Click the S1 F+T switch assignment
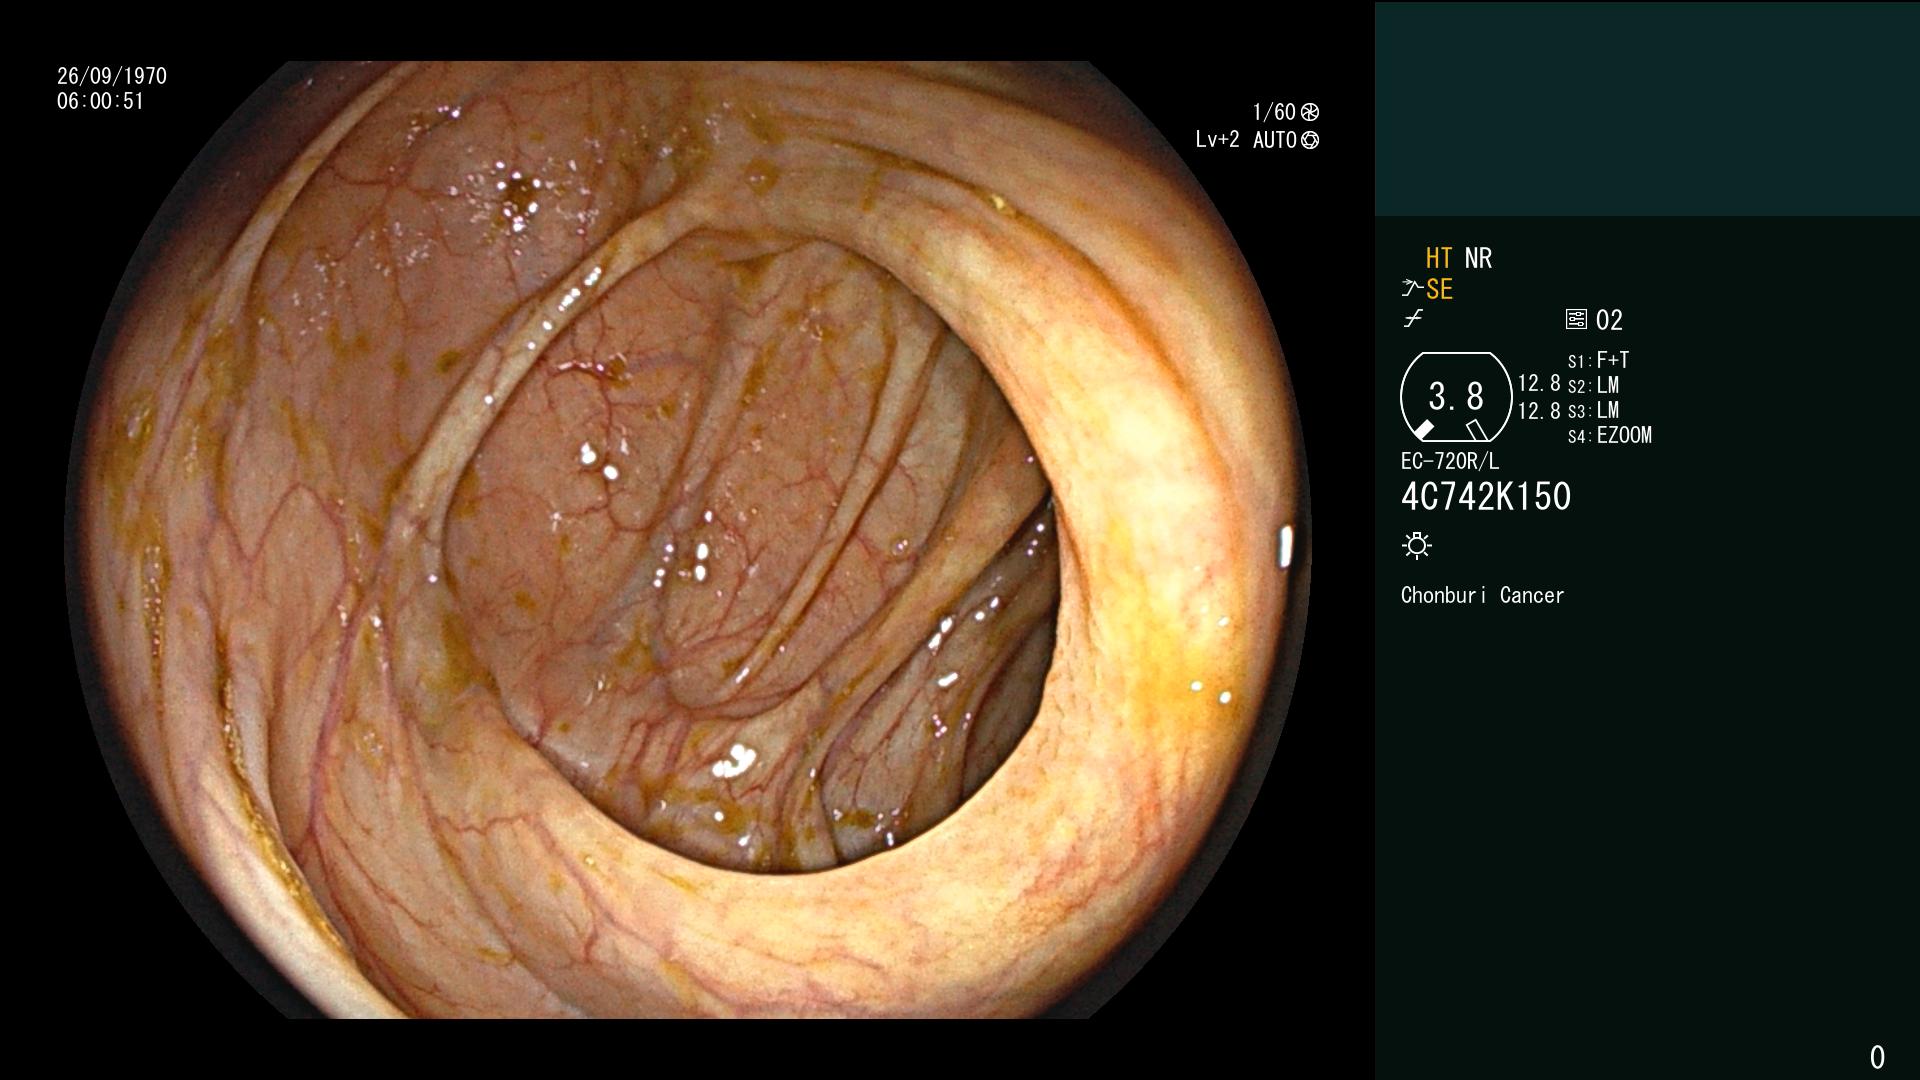This screenshot has height=1080, width=1920. coord(1598,361)
